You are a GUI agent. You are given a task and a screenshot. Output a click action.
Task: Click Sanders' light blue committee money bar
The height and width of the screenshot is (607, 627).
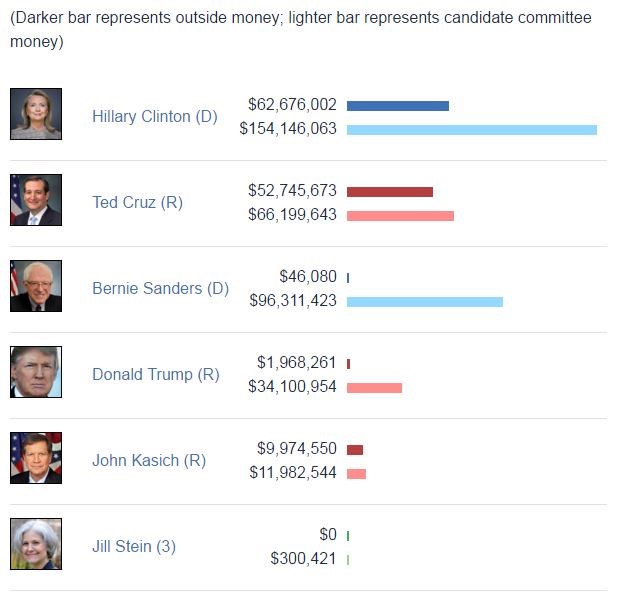pos(425,301)
